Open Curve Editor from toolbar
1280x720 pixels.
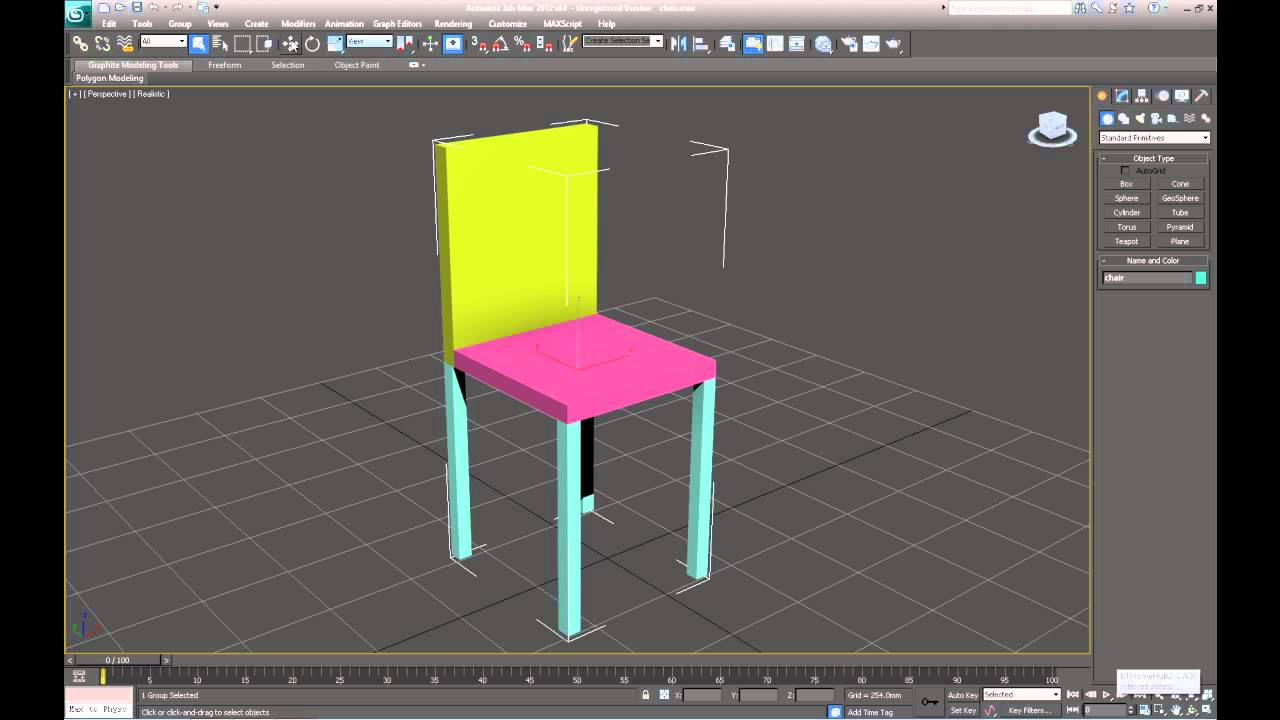pyautogui.click(x=775, y=43)
